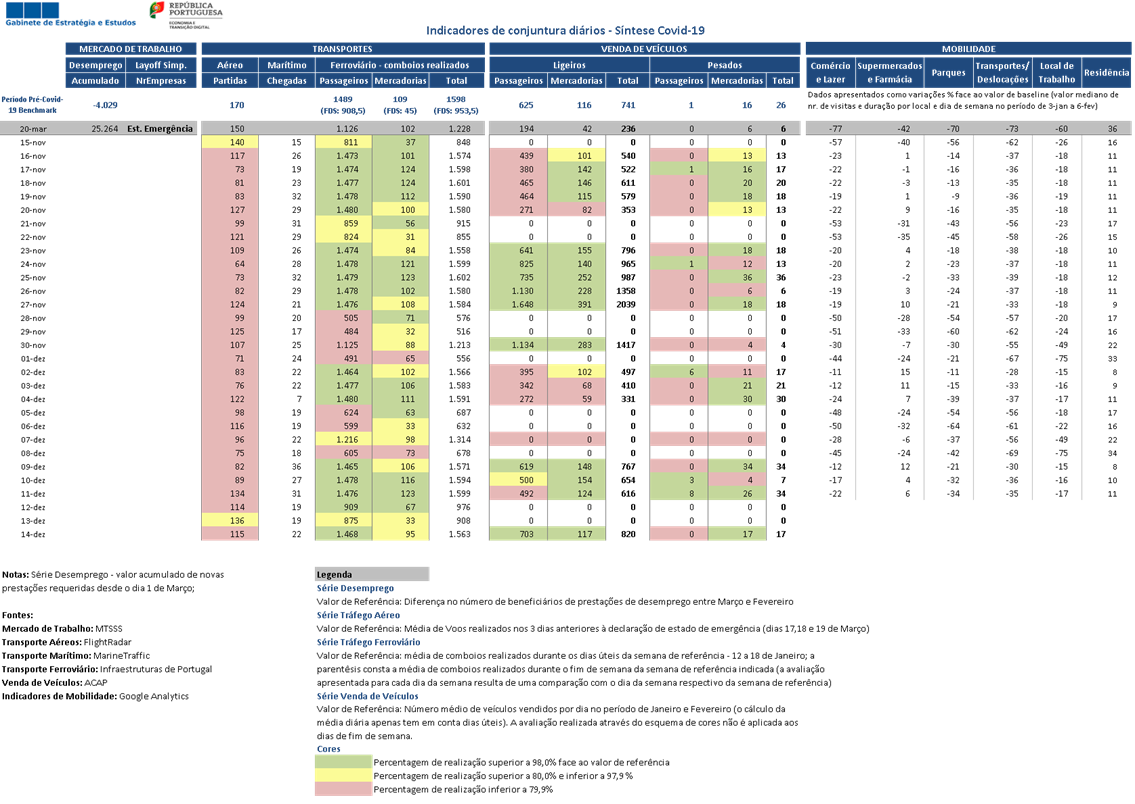Select the pink color swatch in legend

[x=343, y=789]
